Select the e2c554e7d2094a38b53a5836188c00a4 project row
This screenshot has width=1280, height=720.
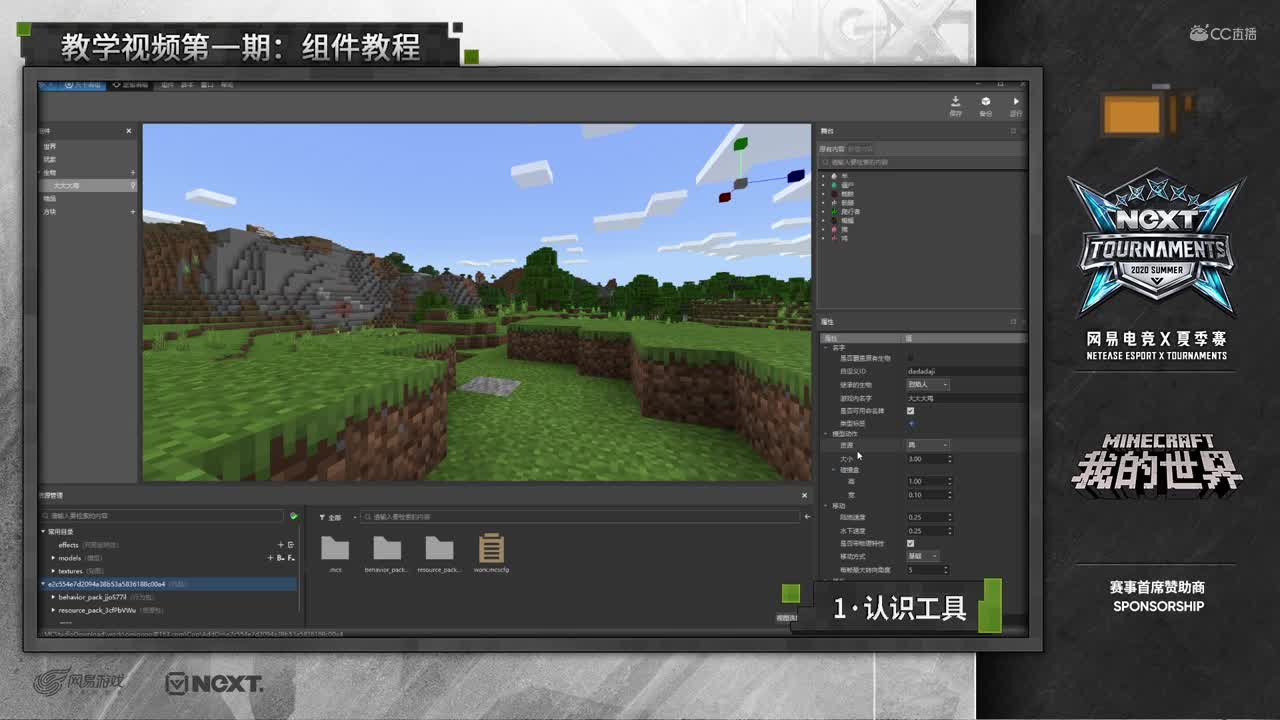(x=168, y=584)
